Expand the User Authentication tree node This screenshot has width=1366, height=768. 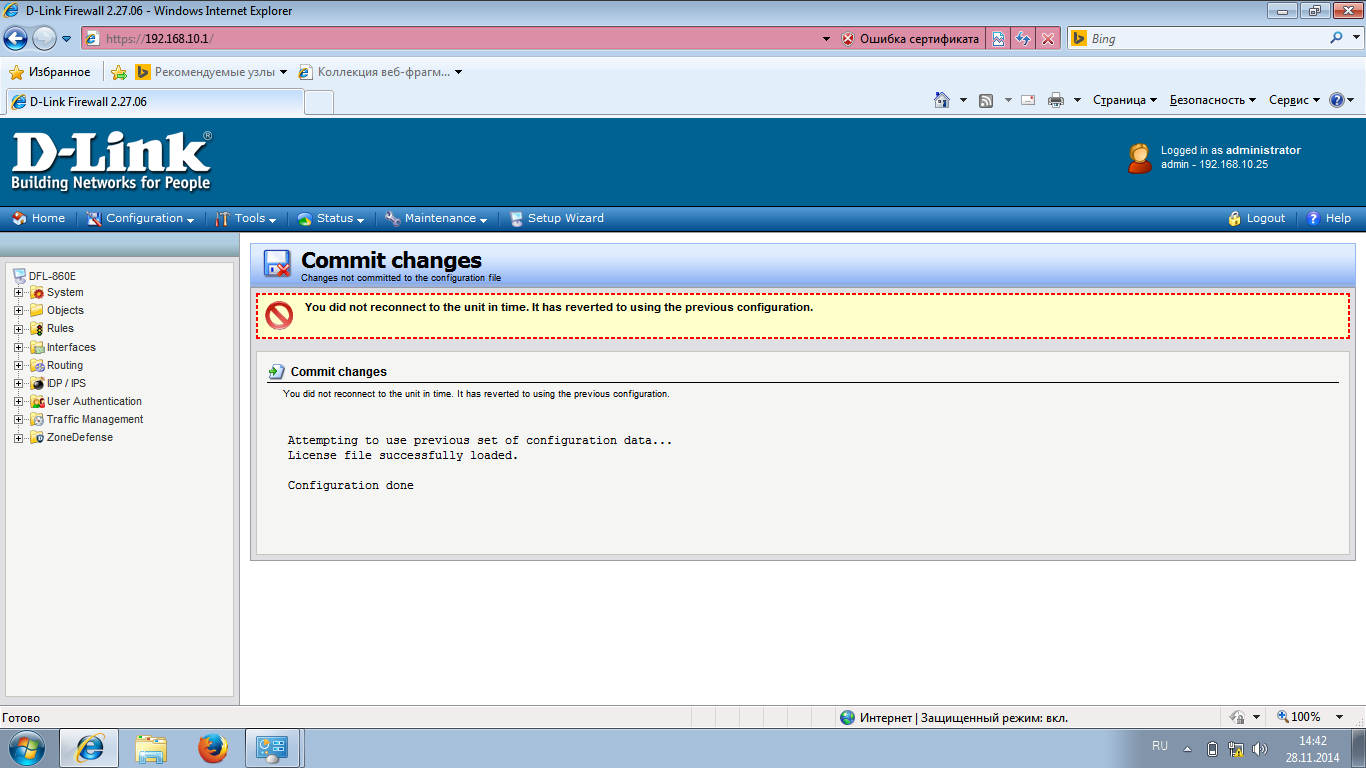click(18, 402)
